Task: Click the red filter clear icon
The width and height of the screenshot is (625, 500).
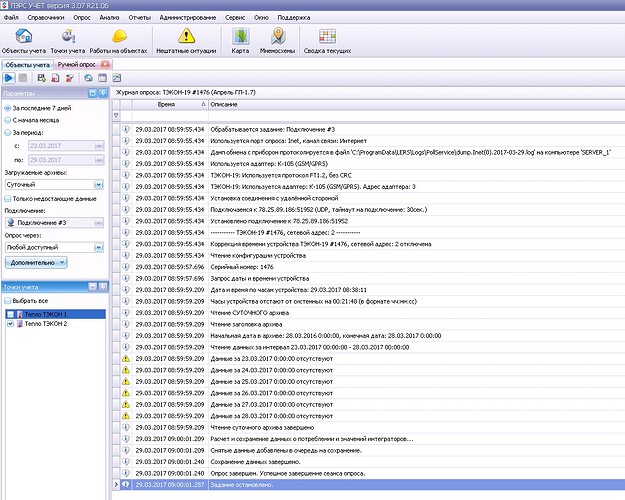Action: coord(69,78)
